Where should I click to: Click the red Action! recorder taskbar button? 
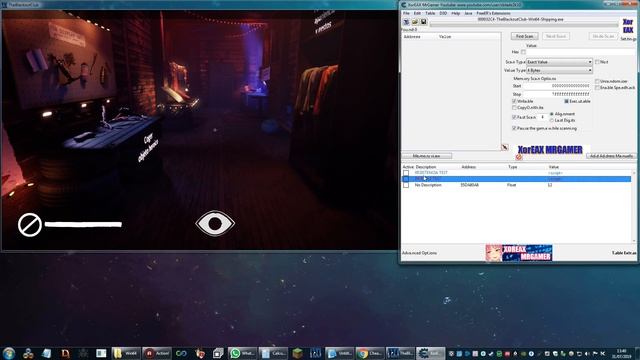click(x=157, y=353)
